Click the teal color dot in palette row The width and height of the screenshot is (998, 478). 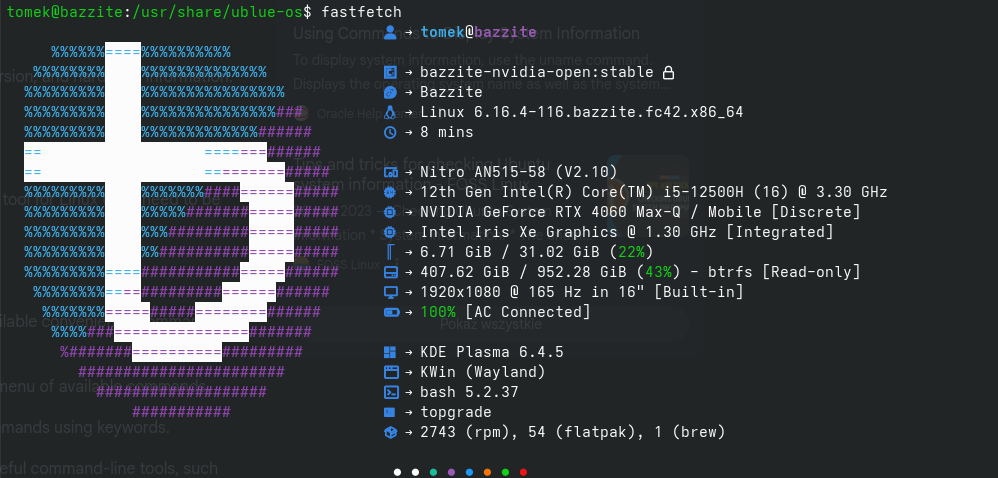pyautogui.click(x=433, y=472)
